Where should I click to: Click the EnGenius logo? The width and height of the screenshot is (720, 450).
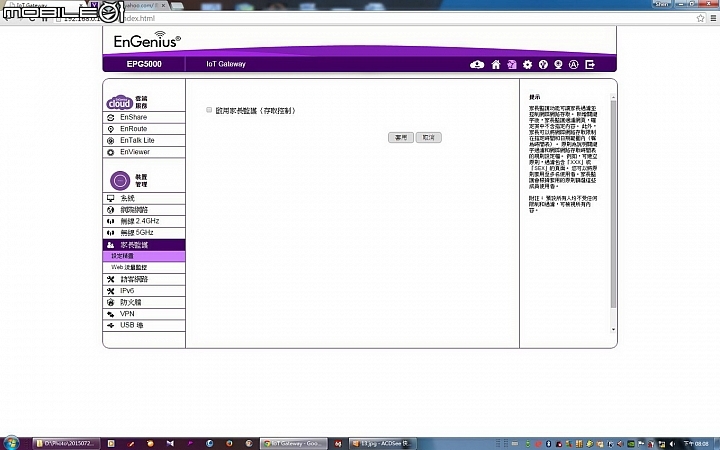(x=147, y=40)
